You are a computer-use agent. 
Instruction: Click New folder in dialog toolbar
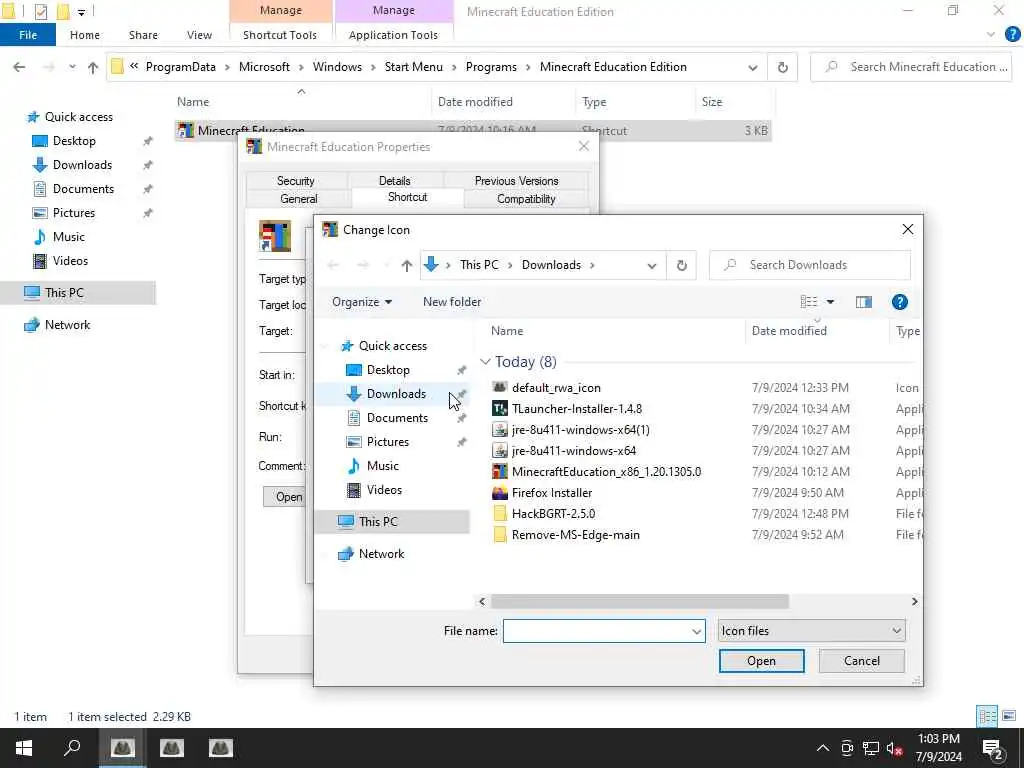[452, 302]
